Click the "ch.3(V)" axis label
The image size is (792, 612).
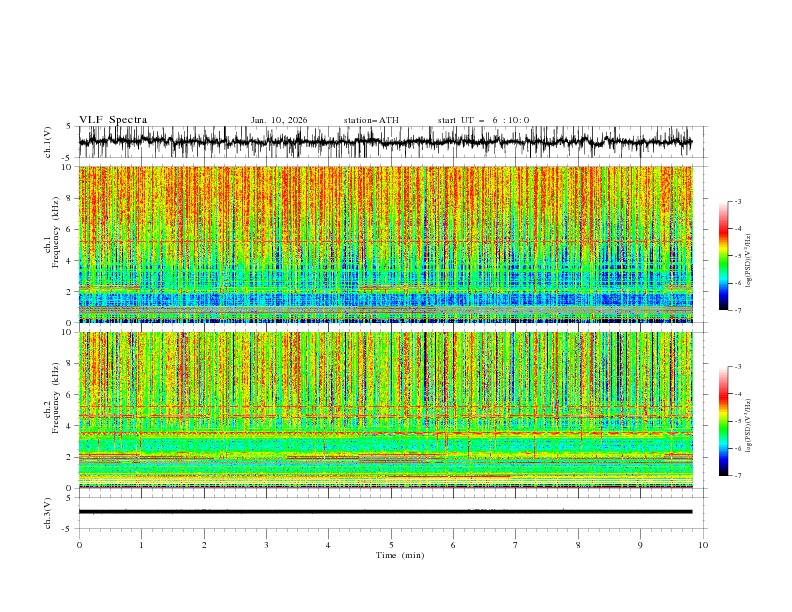coord(48,513)
